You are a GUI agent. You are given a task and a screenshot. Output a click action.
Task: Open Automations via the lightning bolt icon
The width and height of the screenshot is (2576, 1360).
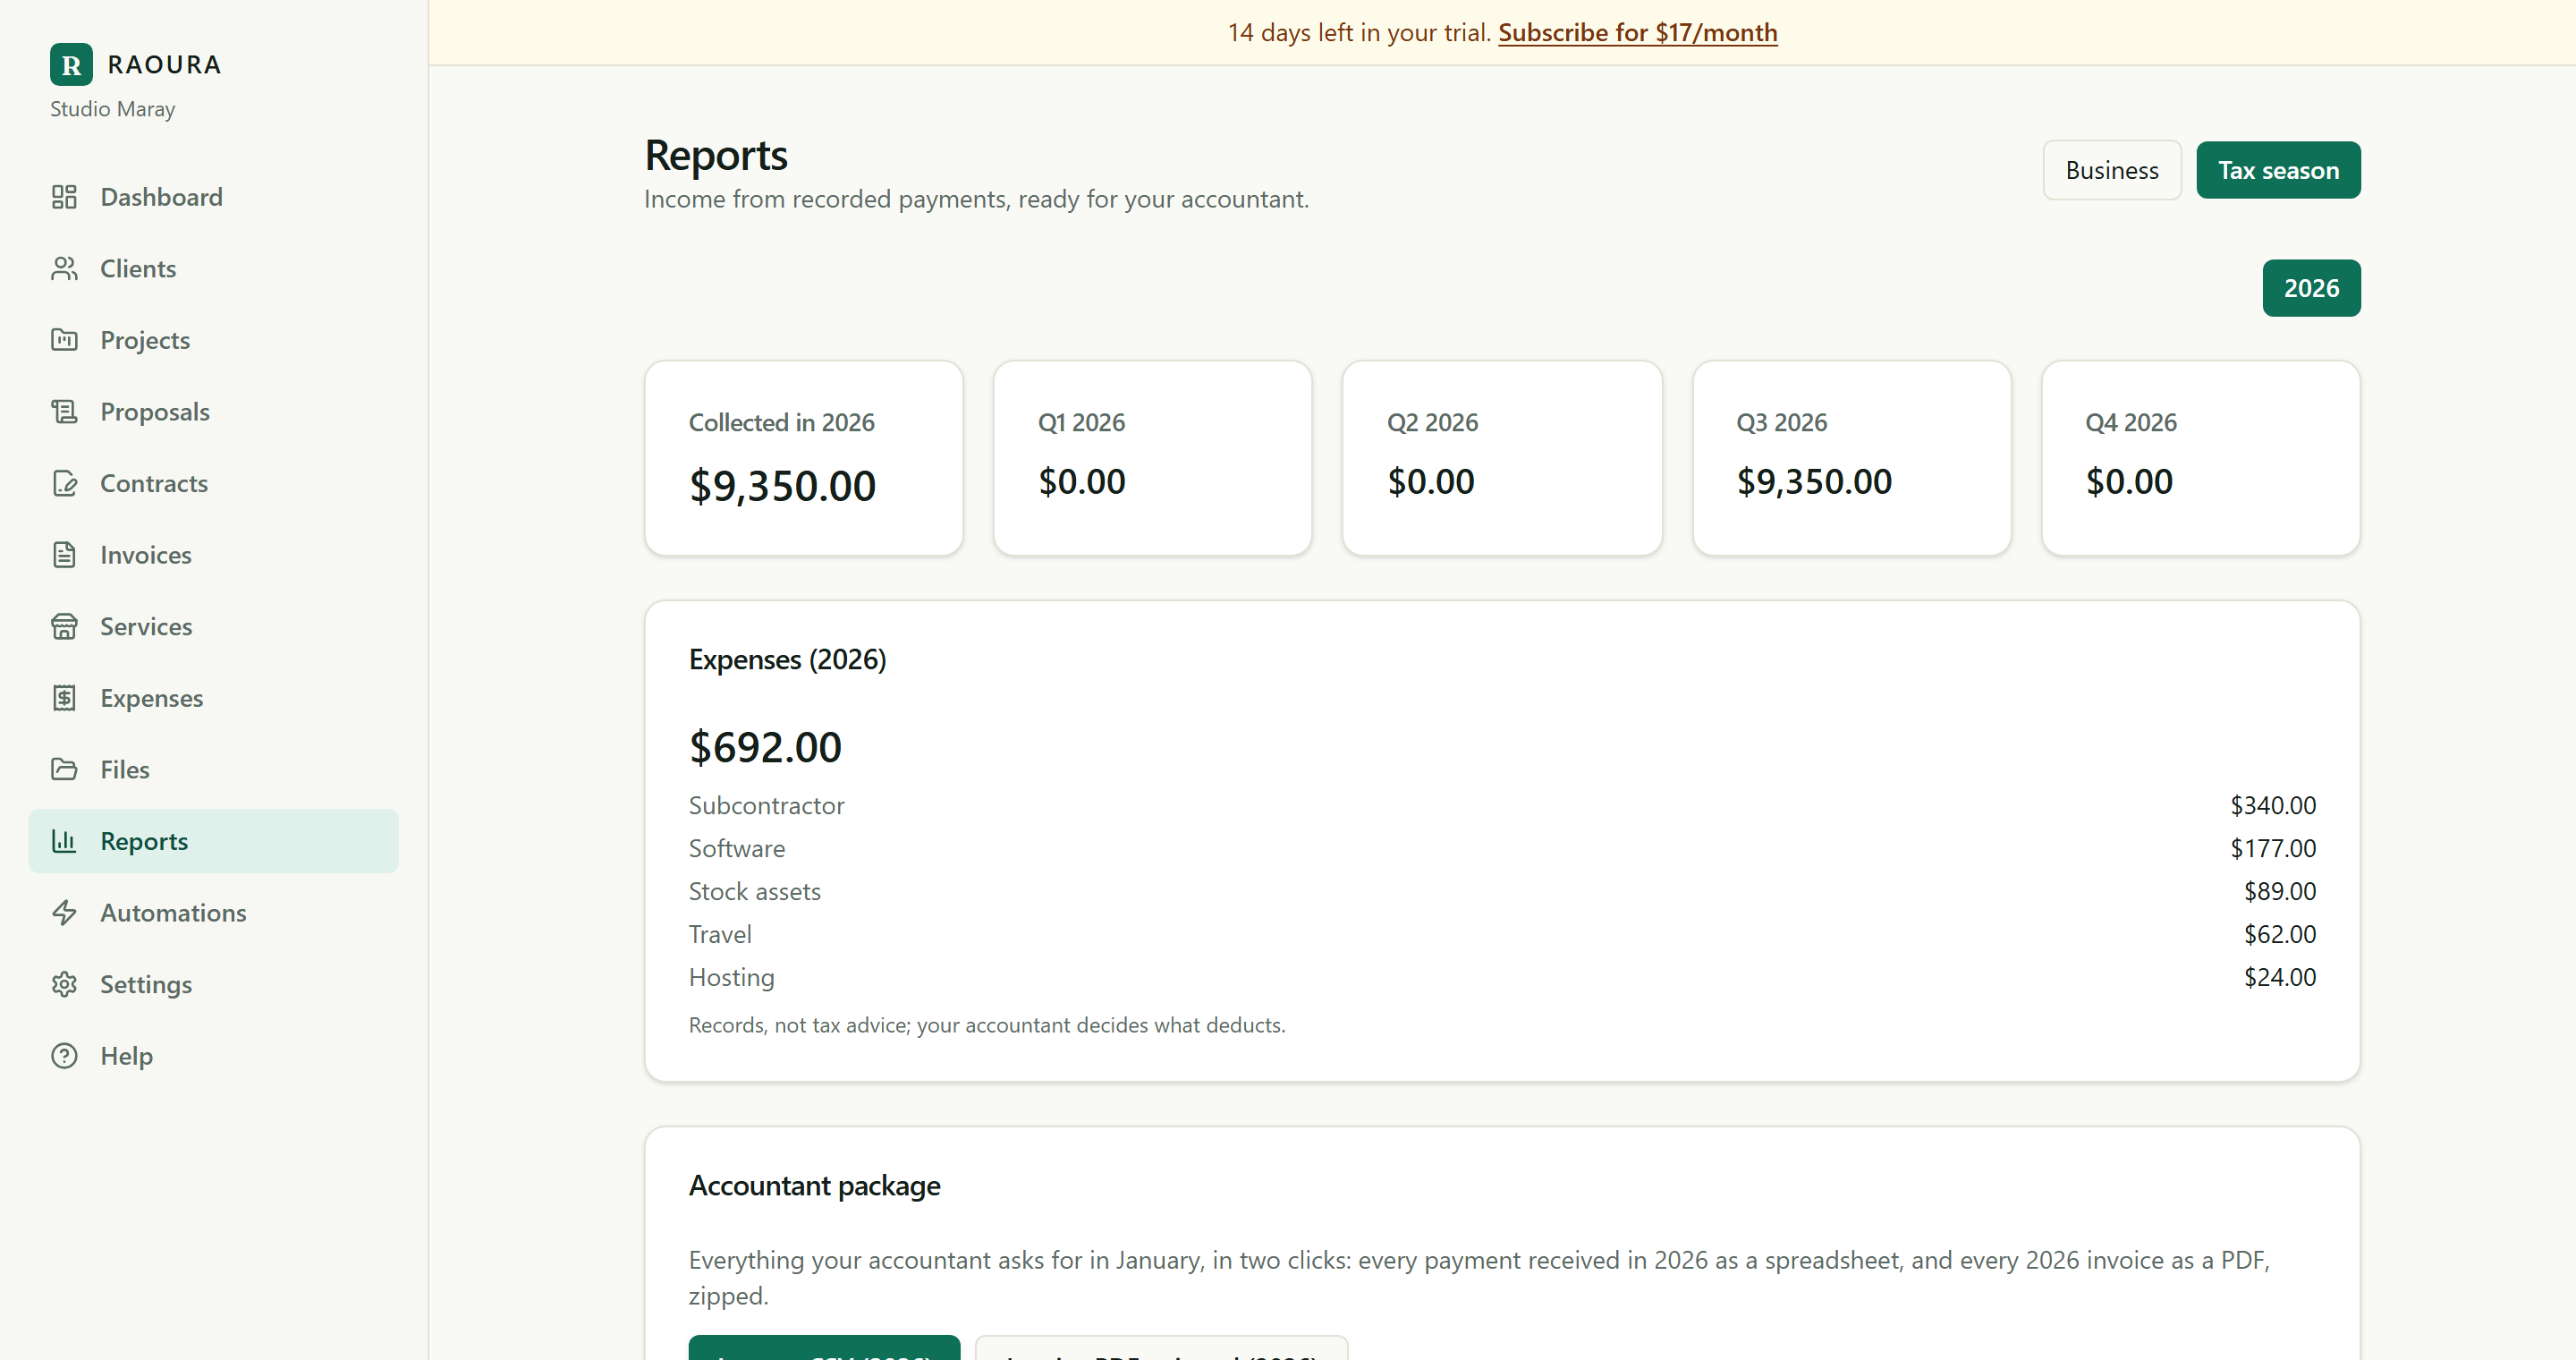coord(64,913)
